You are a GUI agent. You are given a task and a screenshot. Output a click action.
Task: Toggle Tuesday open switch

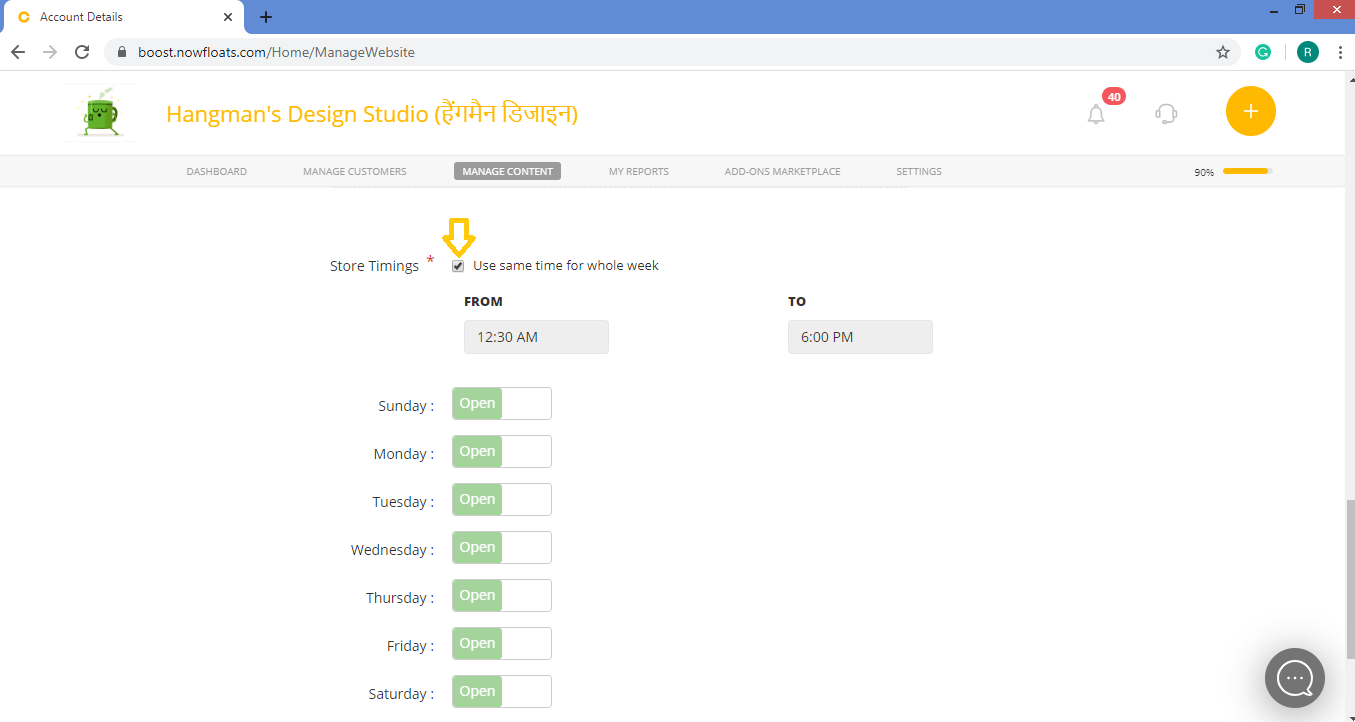(x=502, y=500)
